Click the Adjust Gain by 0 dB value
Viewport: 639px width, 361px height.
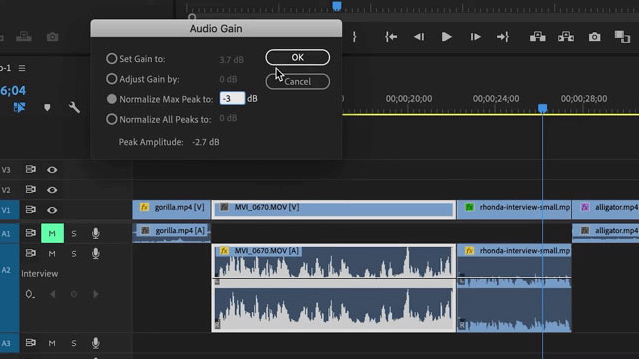click(228, 79)
